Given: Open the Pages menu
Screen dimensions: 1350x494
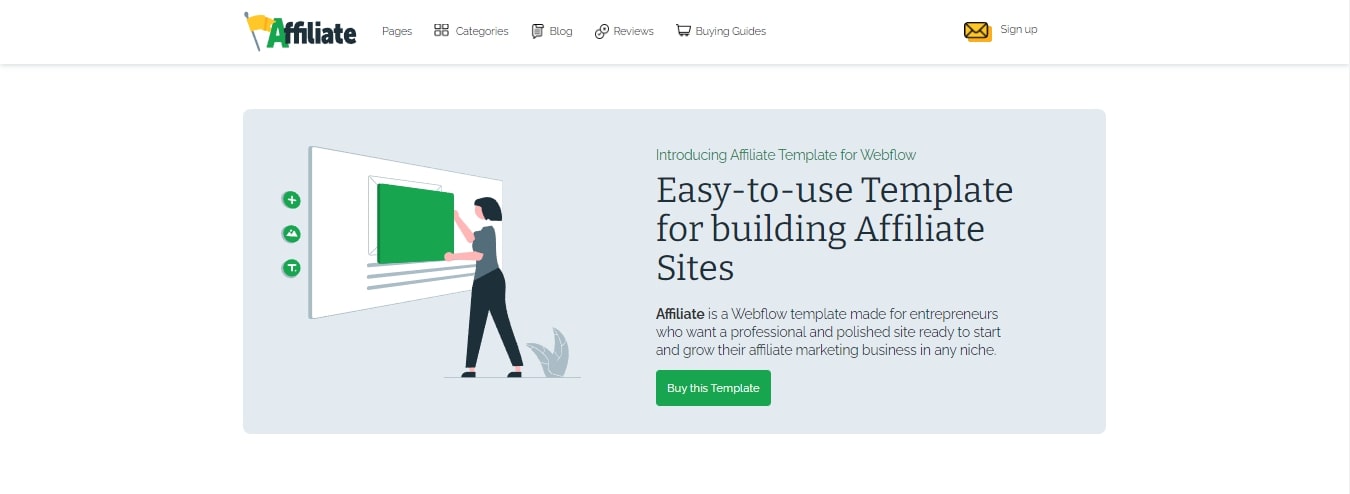Looking at the screenshot, I should tap(397, 31).
